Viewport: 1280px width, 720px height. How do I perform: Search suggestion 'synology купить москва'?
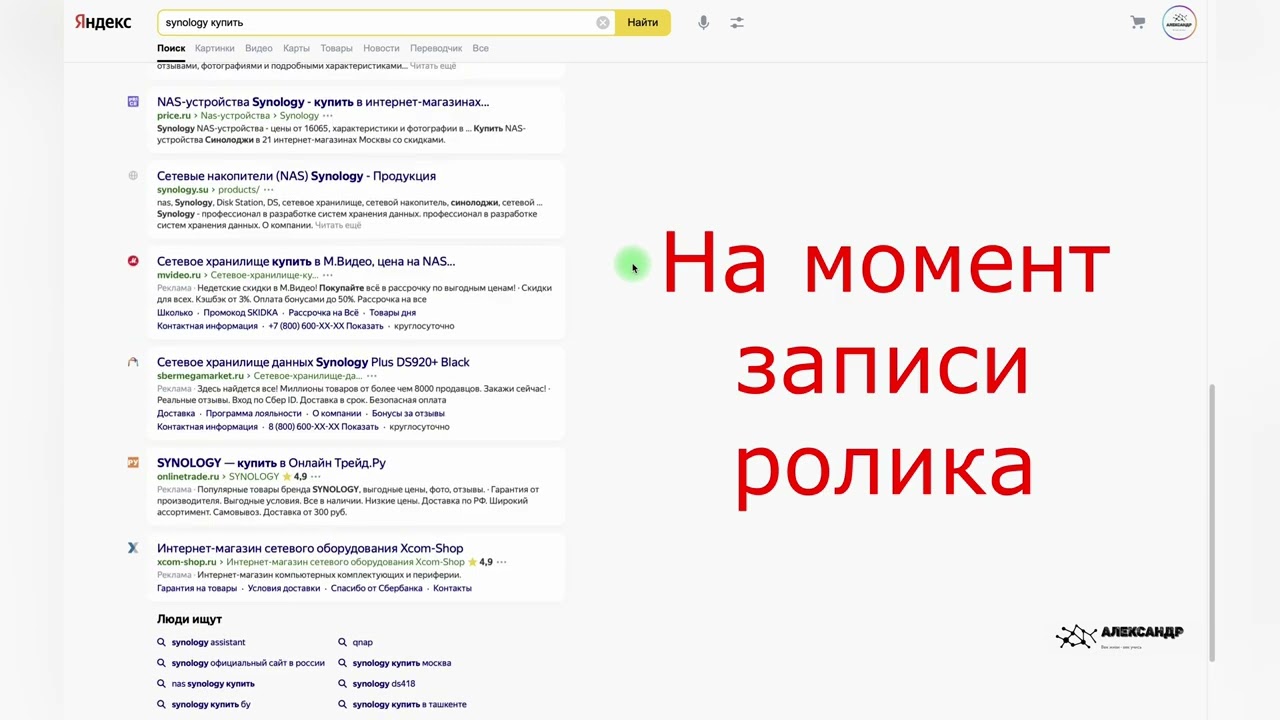(x=402, y=663)
